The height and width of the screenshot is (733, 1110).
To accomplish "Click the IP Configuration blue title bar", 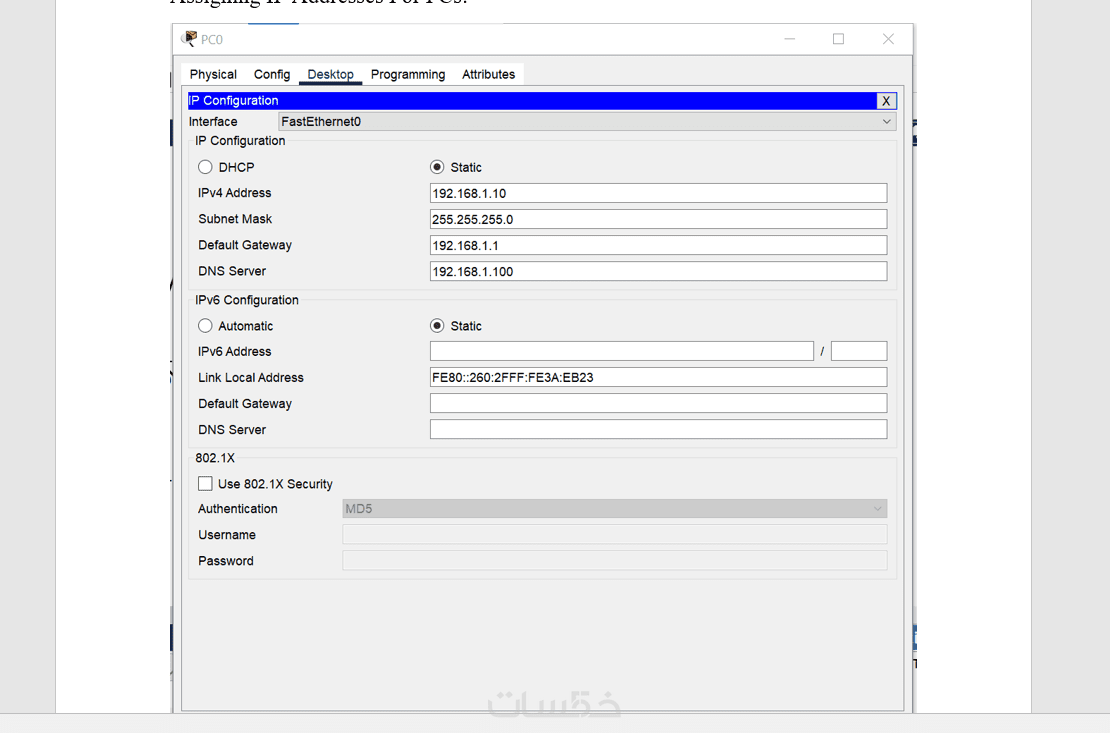I will (532, 101).
